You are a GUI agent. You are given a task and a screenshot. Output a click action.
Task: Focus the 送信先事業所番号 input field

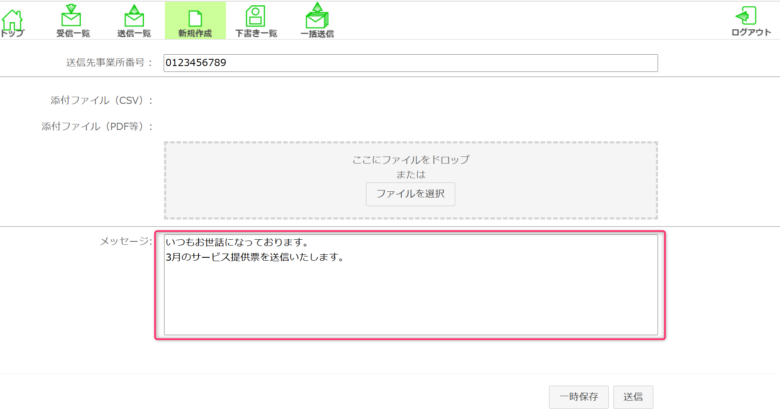point(410,63)
